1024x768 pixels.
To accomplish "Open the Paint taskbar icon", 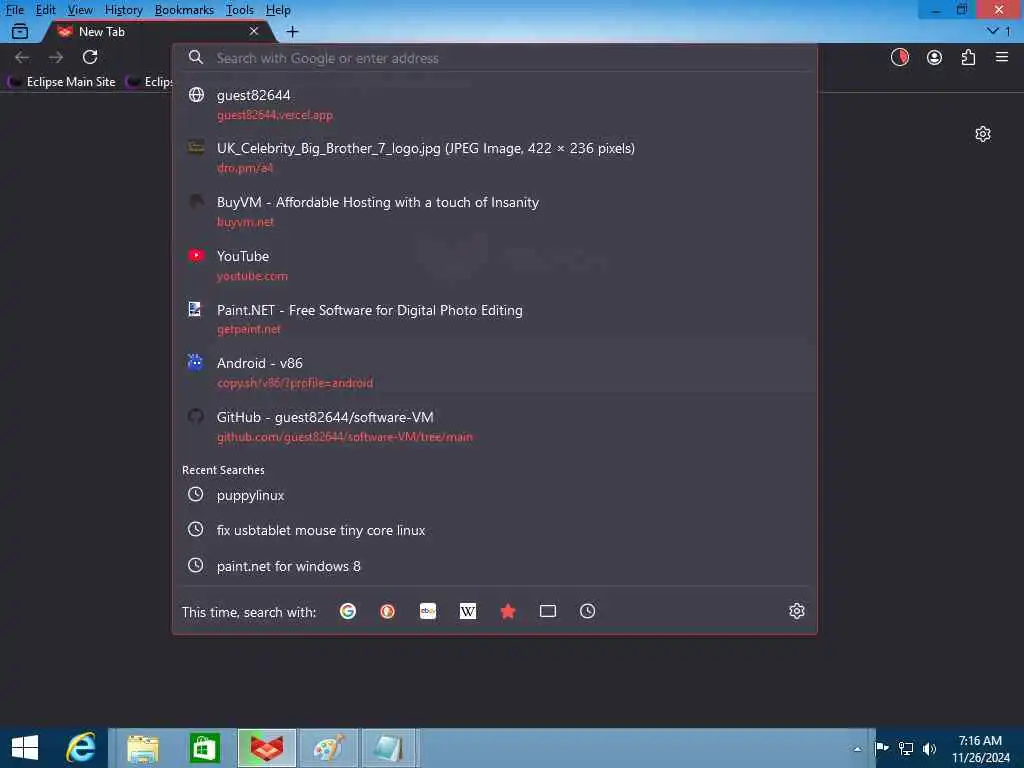I will 328,748.
